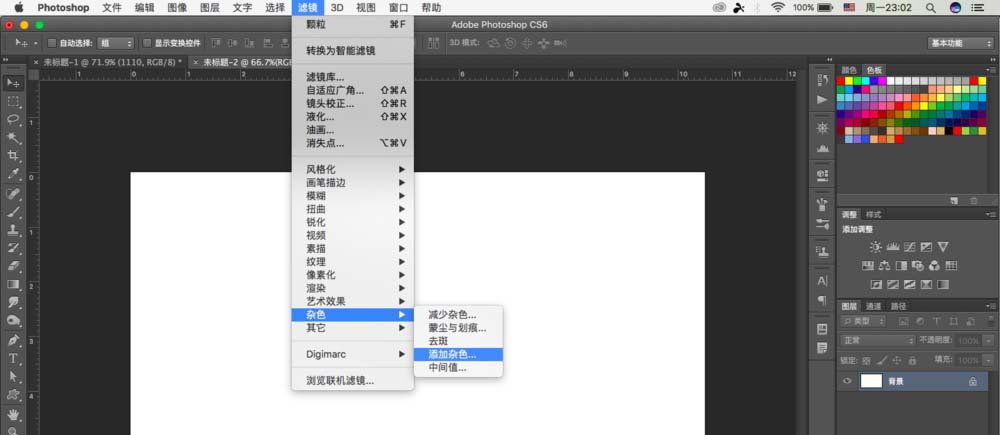This screenshot has height=435, width=1000.
Task: Select the Eyedropper tool
Action: coord(13,174)
